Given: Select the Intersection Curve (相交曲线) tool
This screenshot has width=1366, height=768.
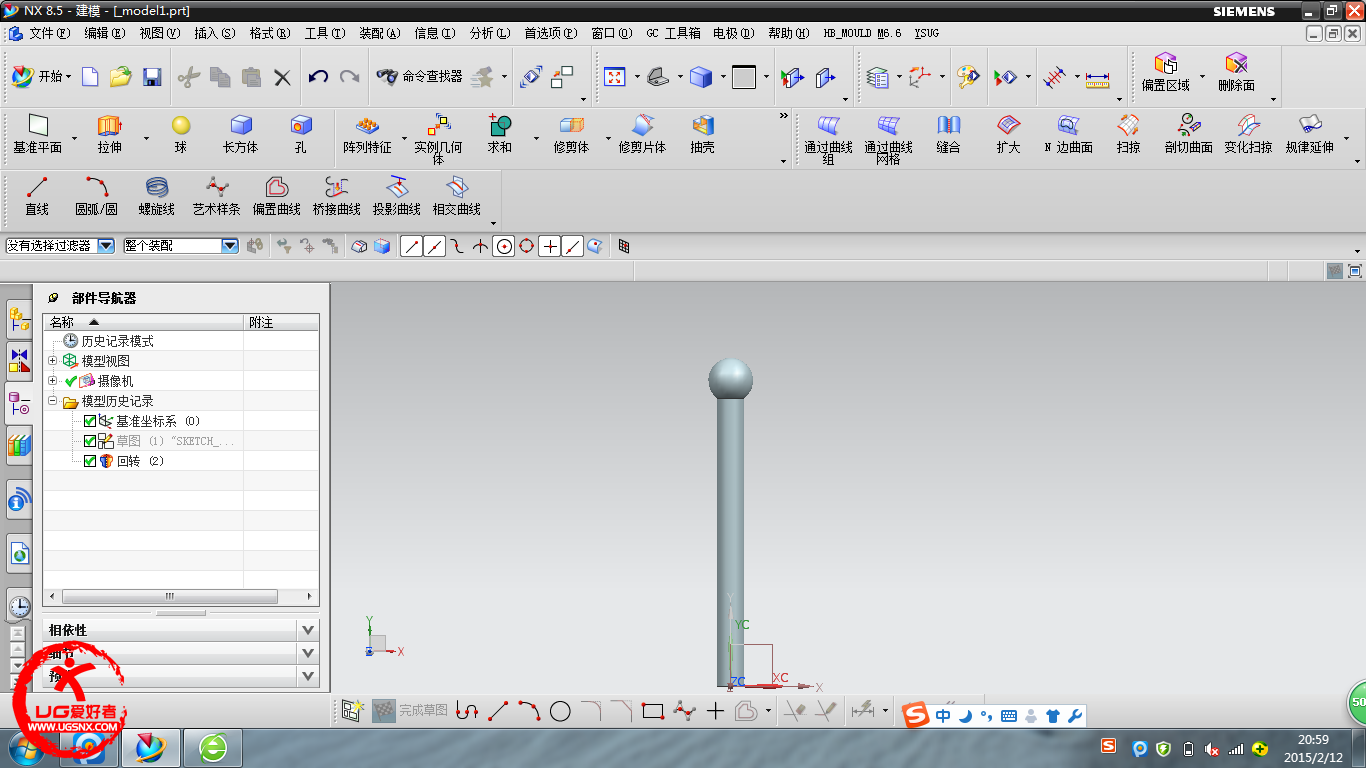Looking at the screenshot, I should [457, 197].
